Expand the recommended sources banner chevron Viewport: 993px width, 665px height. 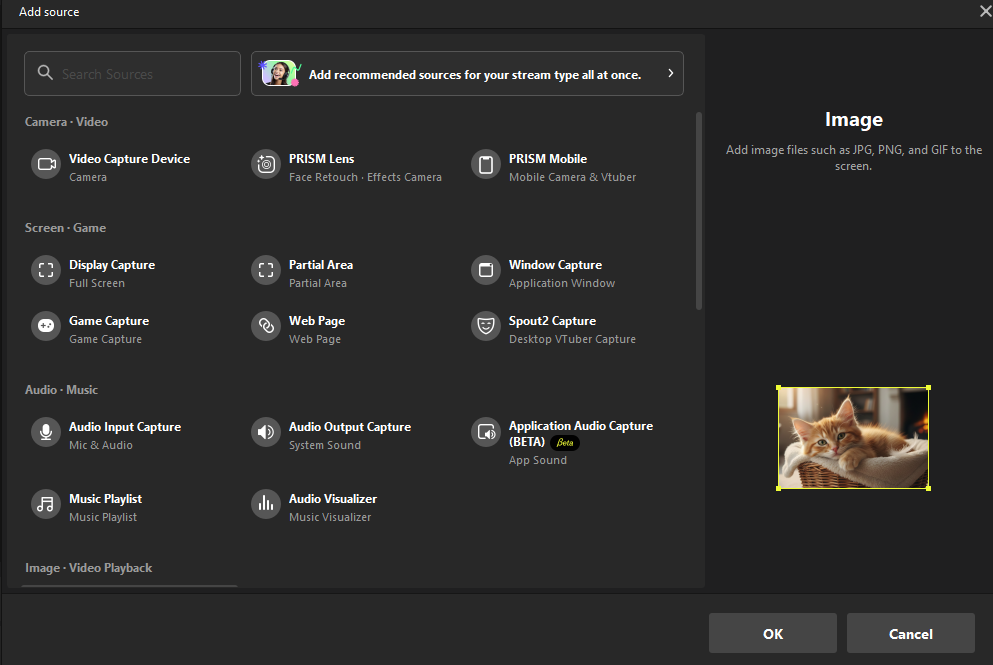pos(670,74)
